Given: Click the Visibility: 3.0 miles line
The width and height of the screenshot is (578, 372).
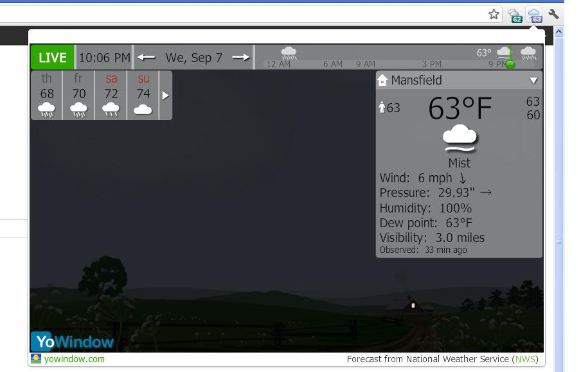Looking at the screenshot, I should coord(432,238).
